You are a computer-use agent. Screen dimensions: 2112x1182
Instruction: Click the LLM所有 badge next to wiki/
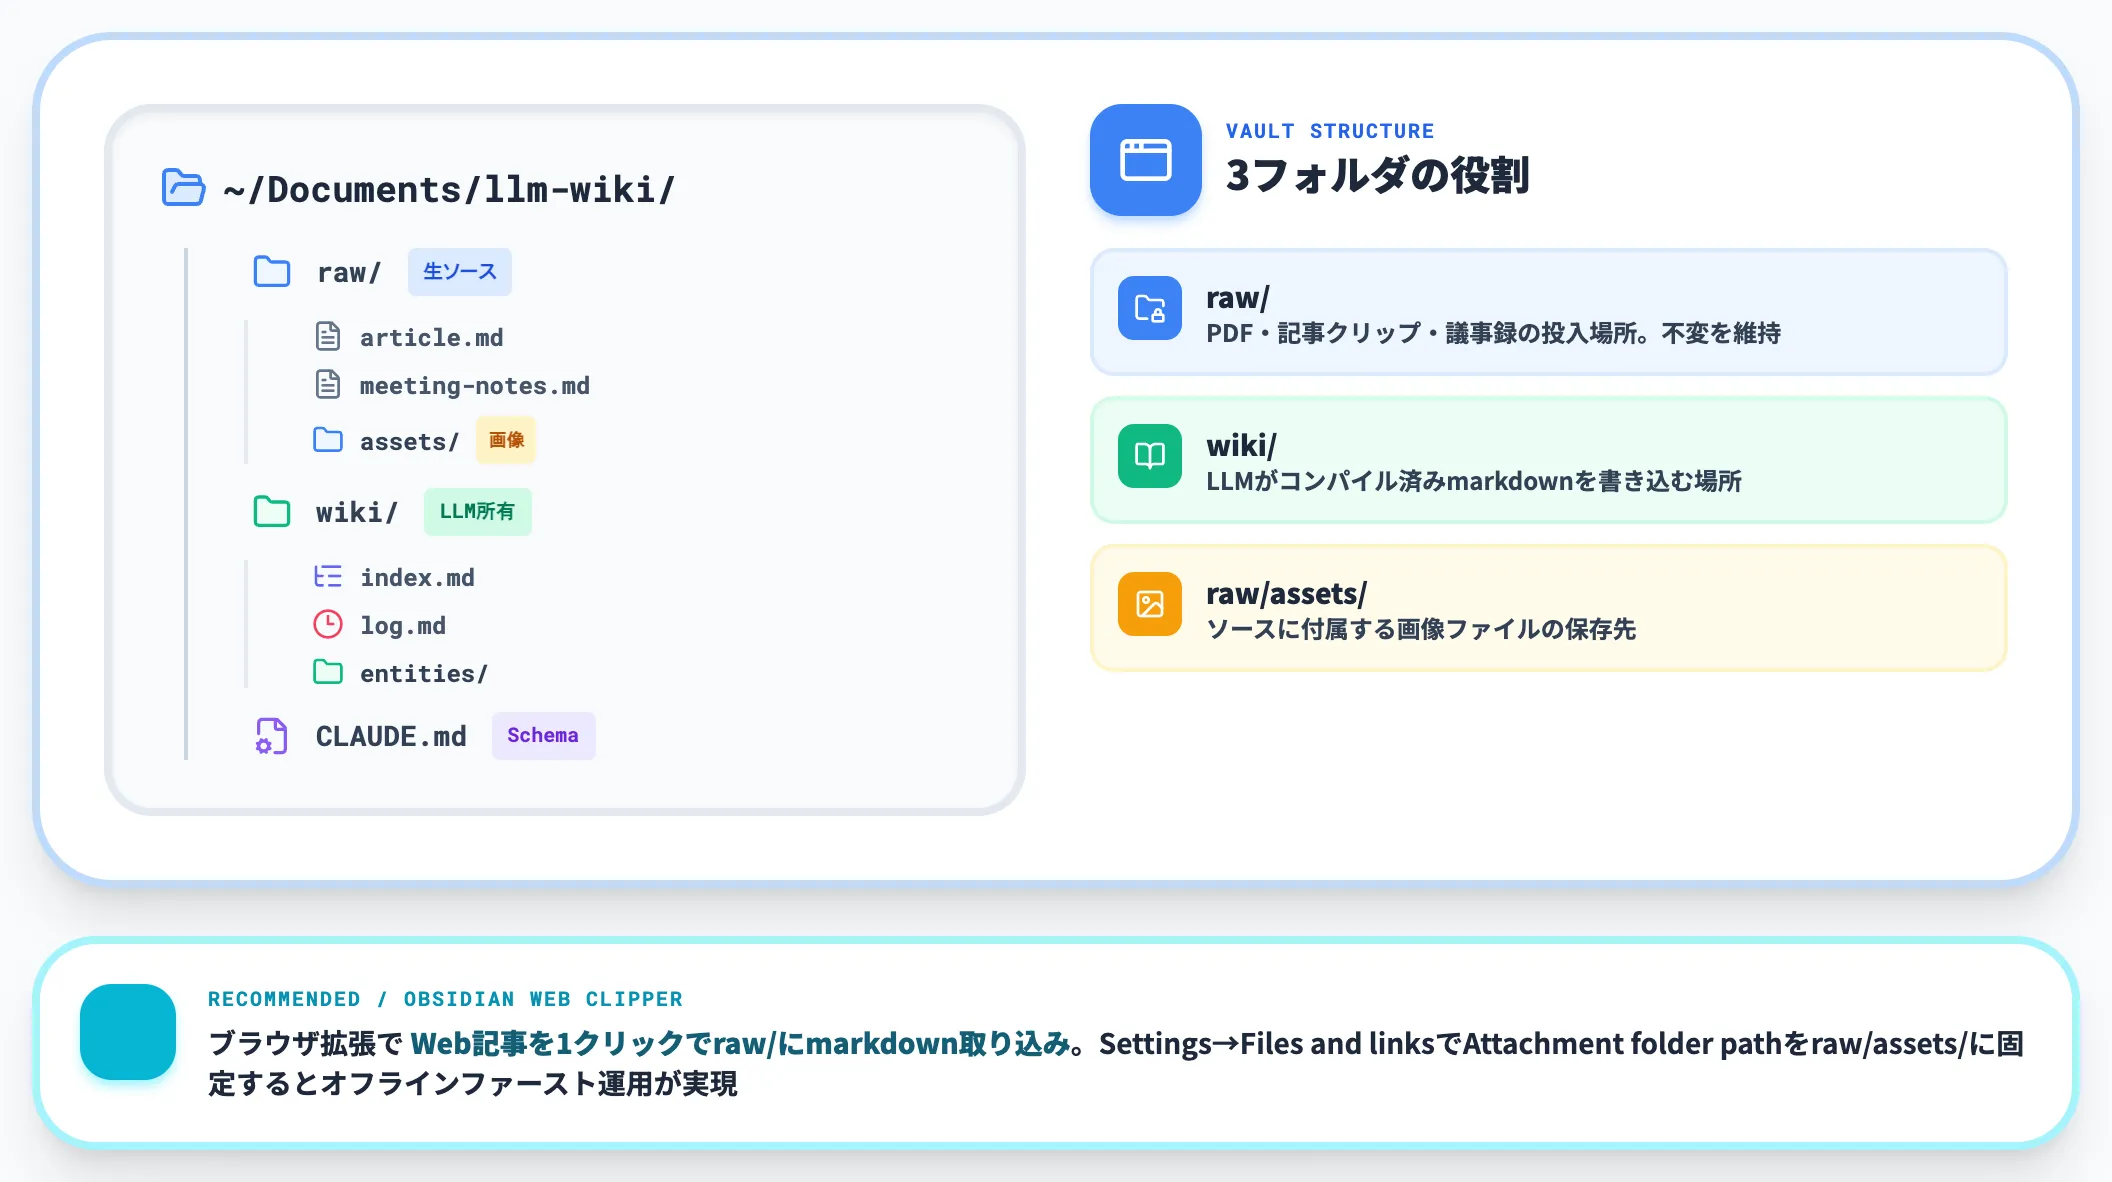478,512
